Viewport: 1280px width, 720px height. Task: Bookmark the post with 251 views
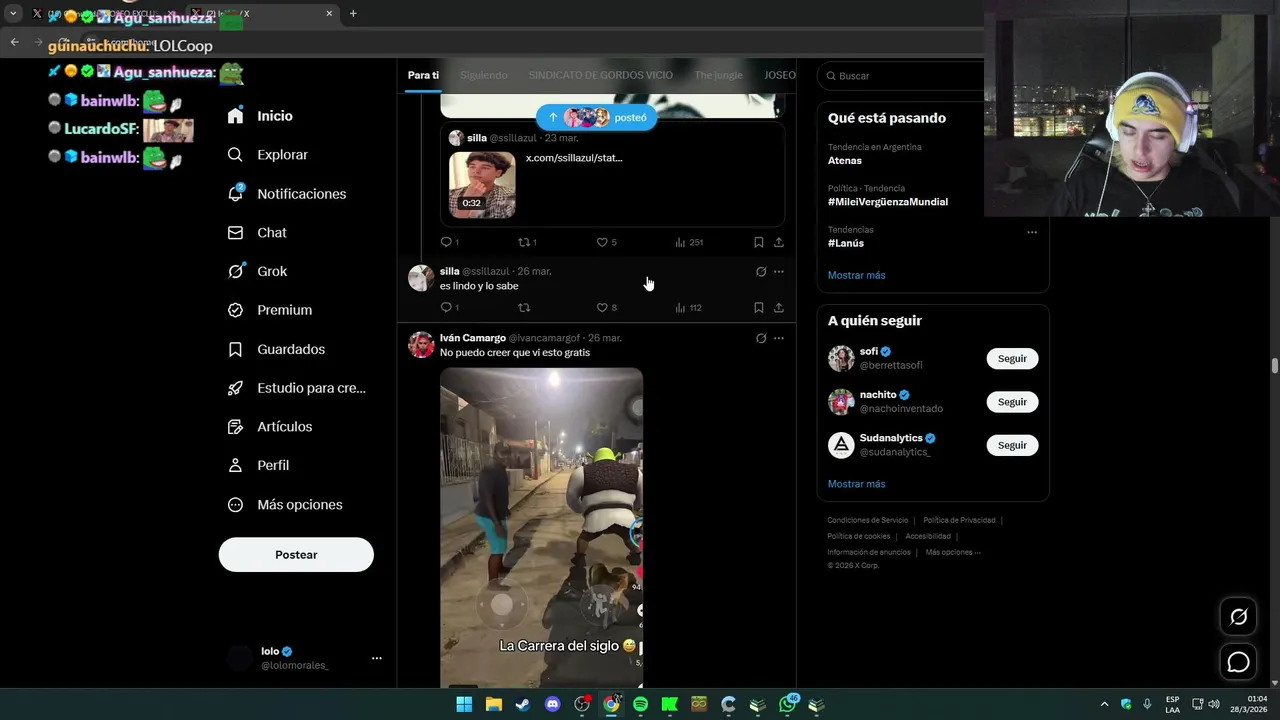point(758,242)
